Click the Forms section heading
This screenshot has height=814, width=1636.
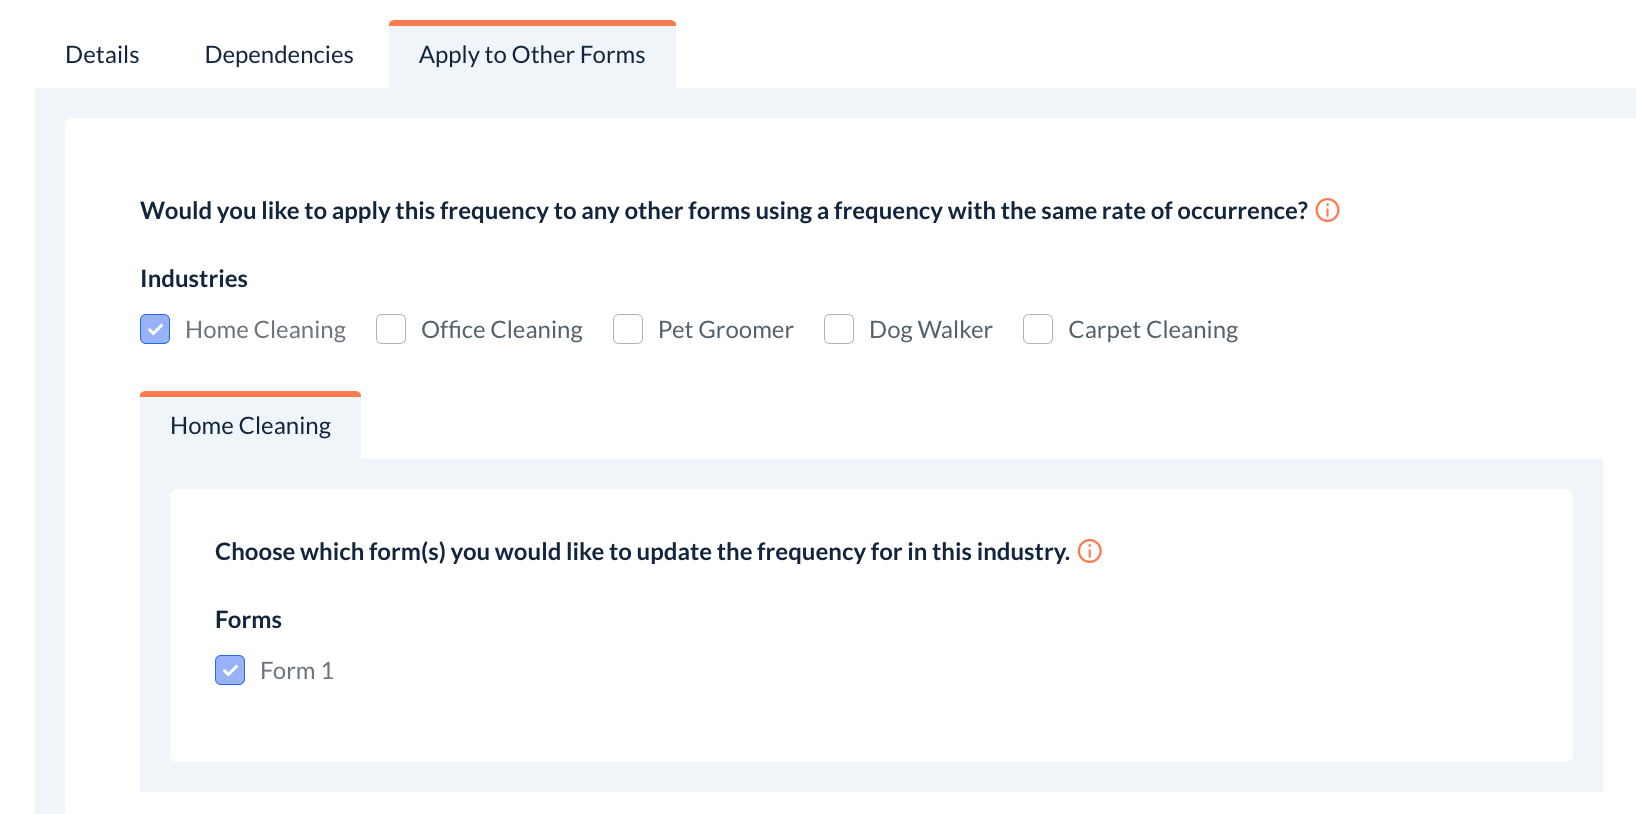(248, 620)
